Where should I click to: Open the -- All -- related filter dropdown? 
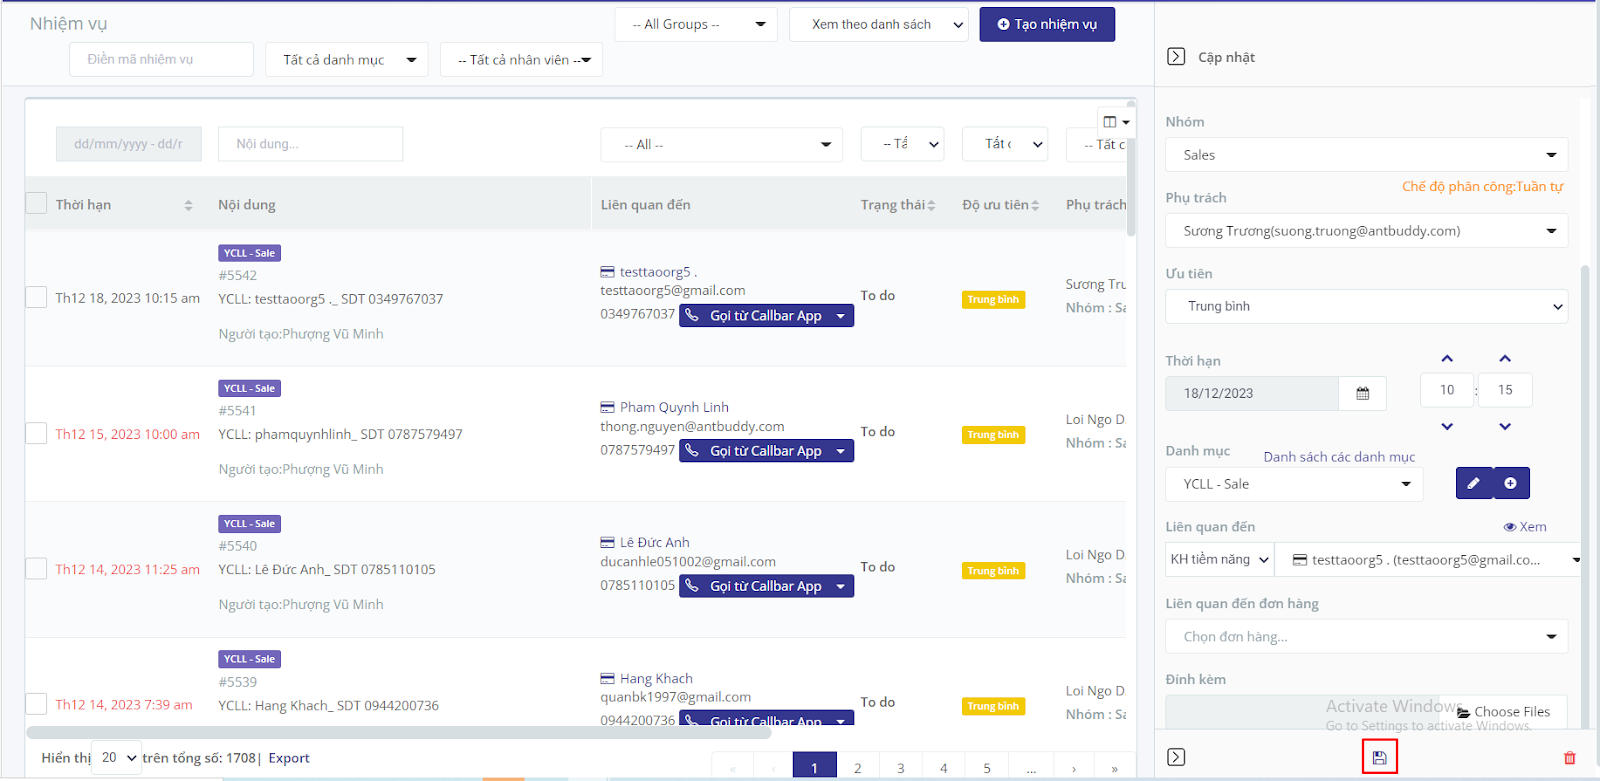click(721, 144)
